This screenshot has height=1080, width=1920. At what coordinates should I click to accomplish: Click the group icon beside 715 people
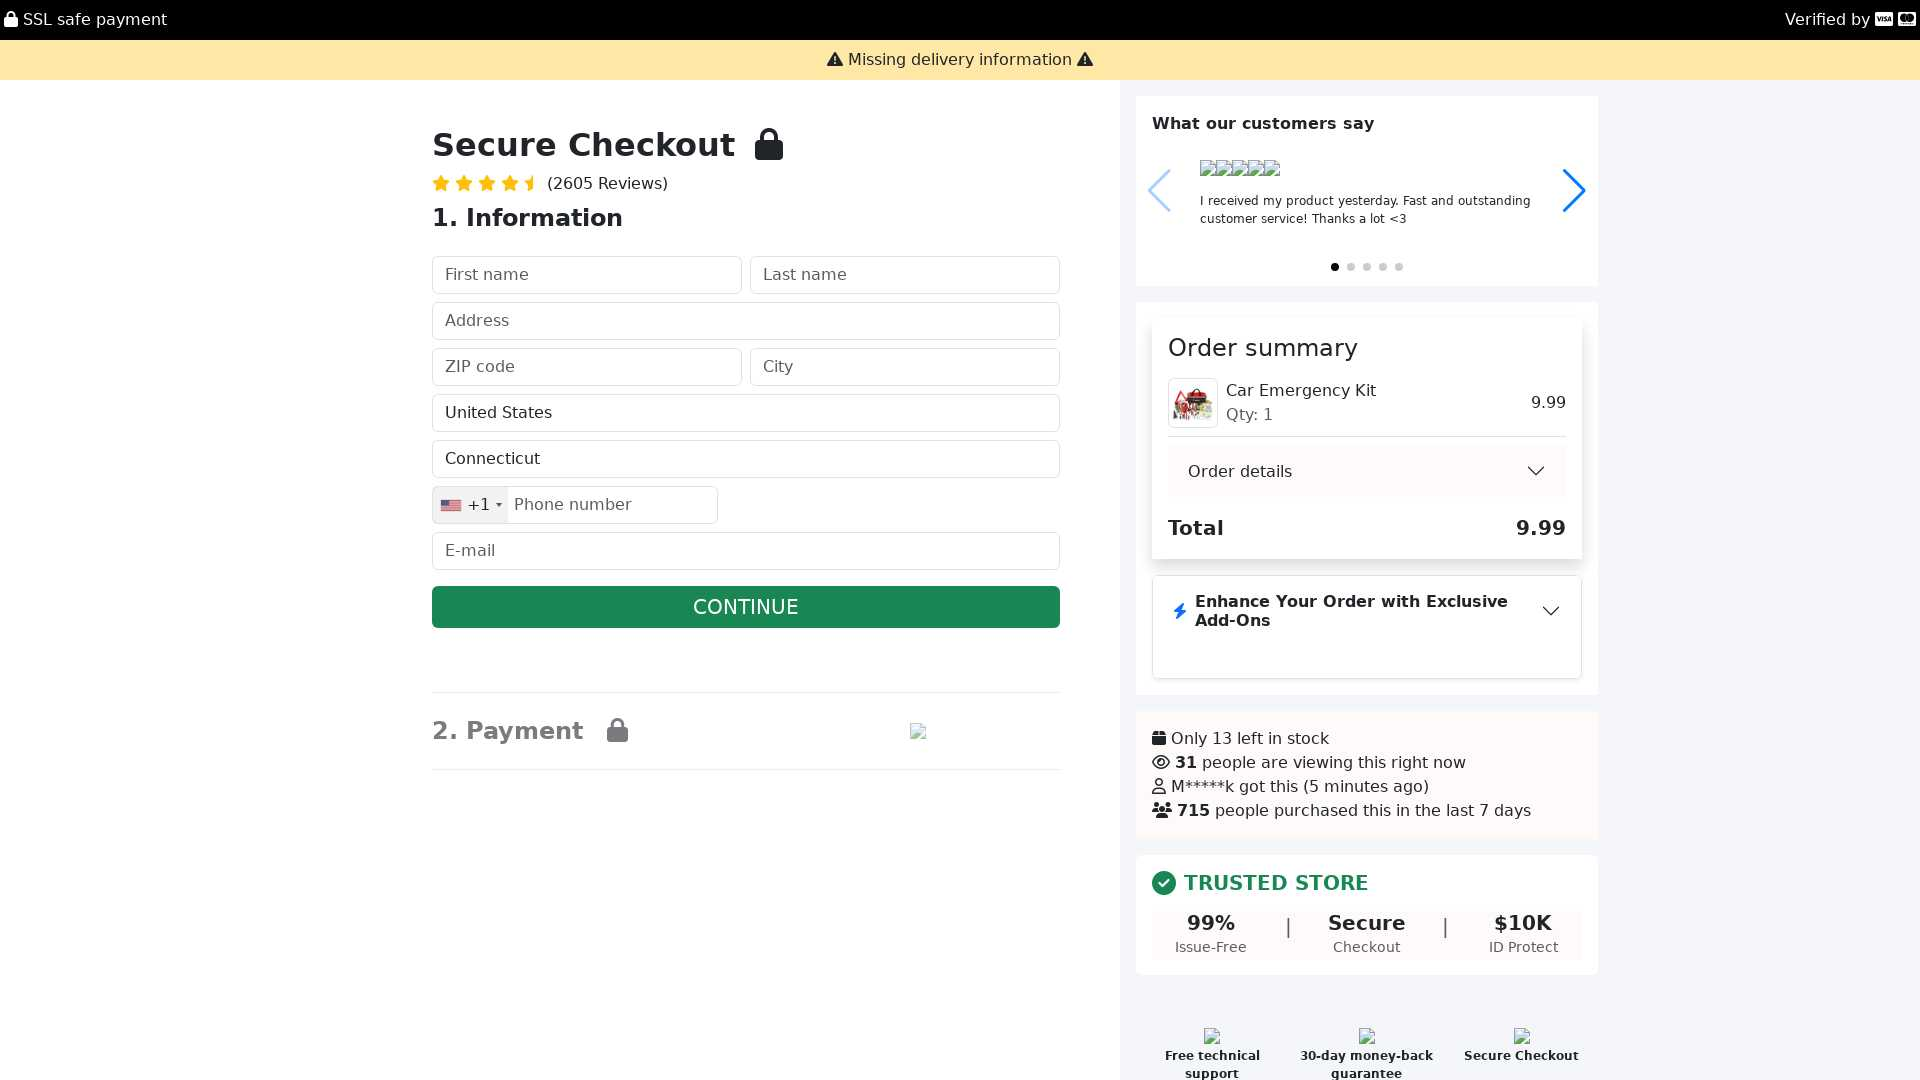click(1162, 810)
